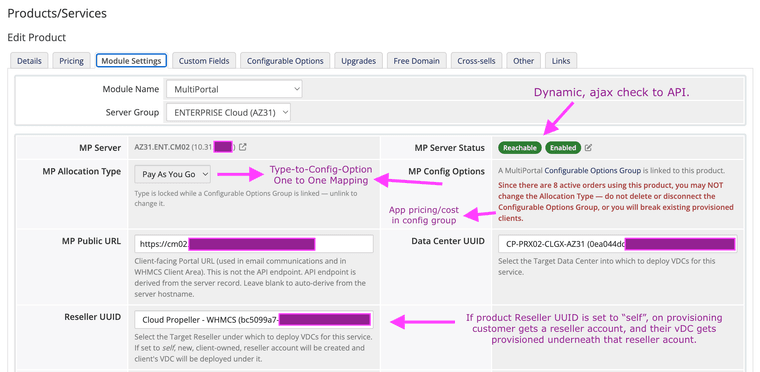Open the Free Domain tab
Viewport: 760px width, 372px height.
click(x=416, y=61)
